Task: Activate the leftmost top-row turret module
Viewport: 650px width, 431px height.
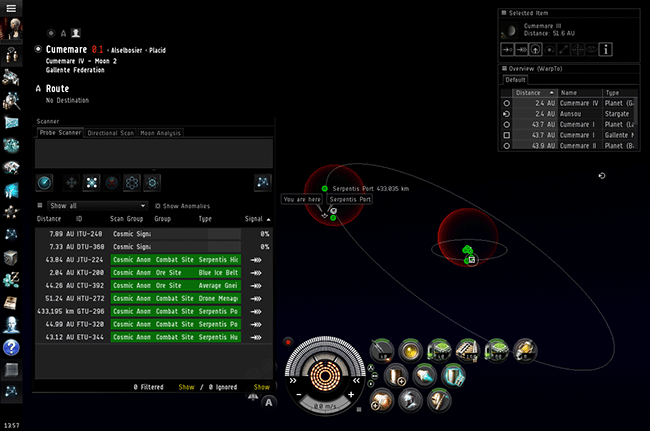Action: click(x=382, y=351)
